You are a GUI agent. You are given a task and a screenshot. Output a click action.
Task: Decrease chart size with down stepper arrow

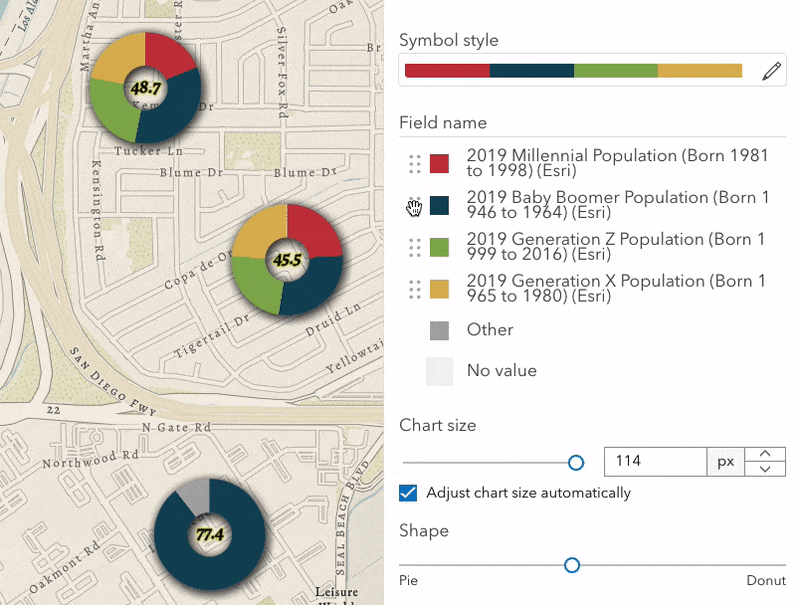pos(765,469)
